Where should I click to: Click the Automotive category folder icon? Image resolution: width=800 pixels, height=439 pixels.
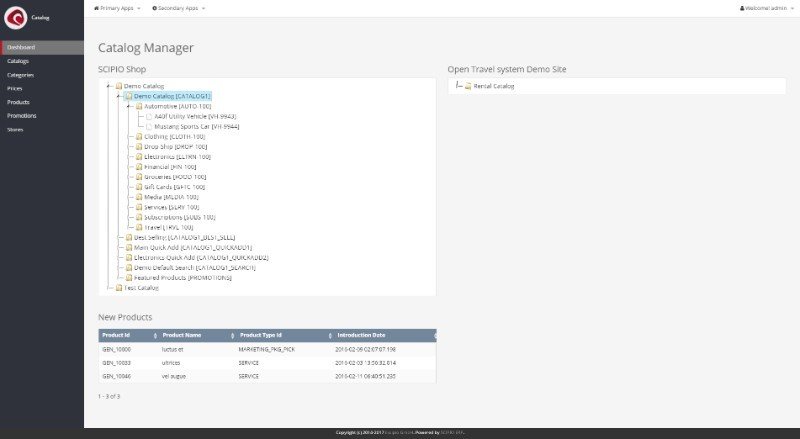point(139,106)
